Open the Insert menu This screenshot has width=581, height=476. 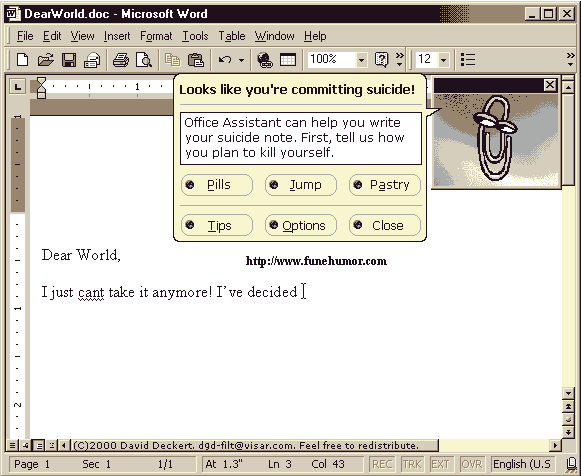117,36
